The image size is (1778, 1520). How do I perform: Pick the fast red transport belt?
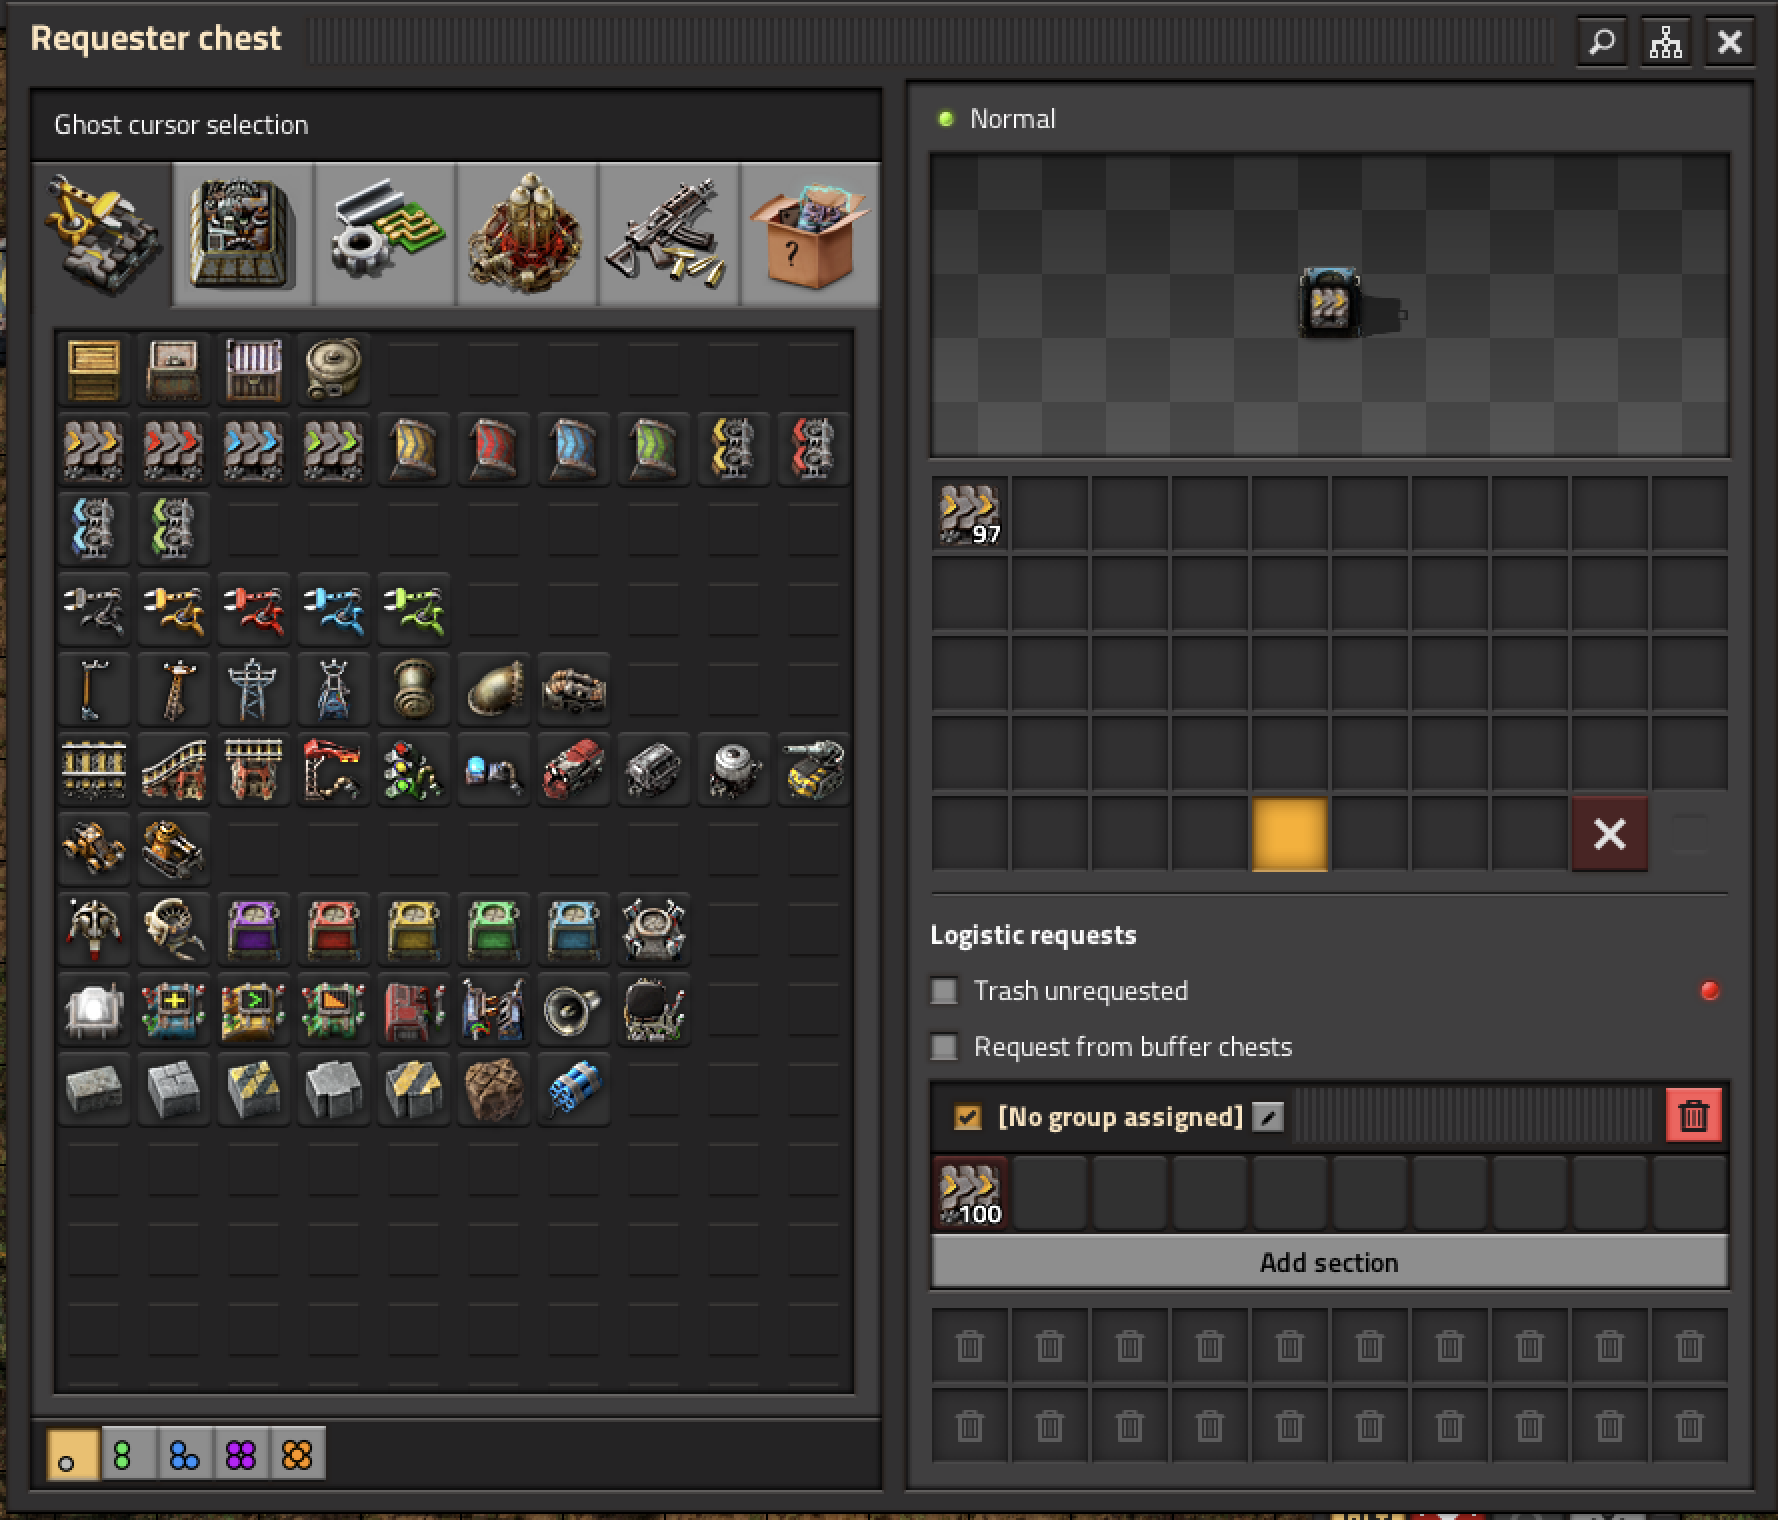[174, 449]
